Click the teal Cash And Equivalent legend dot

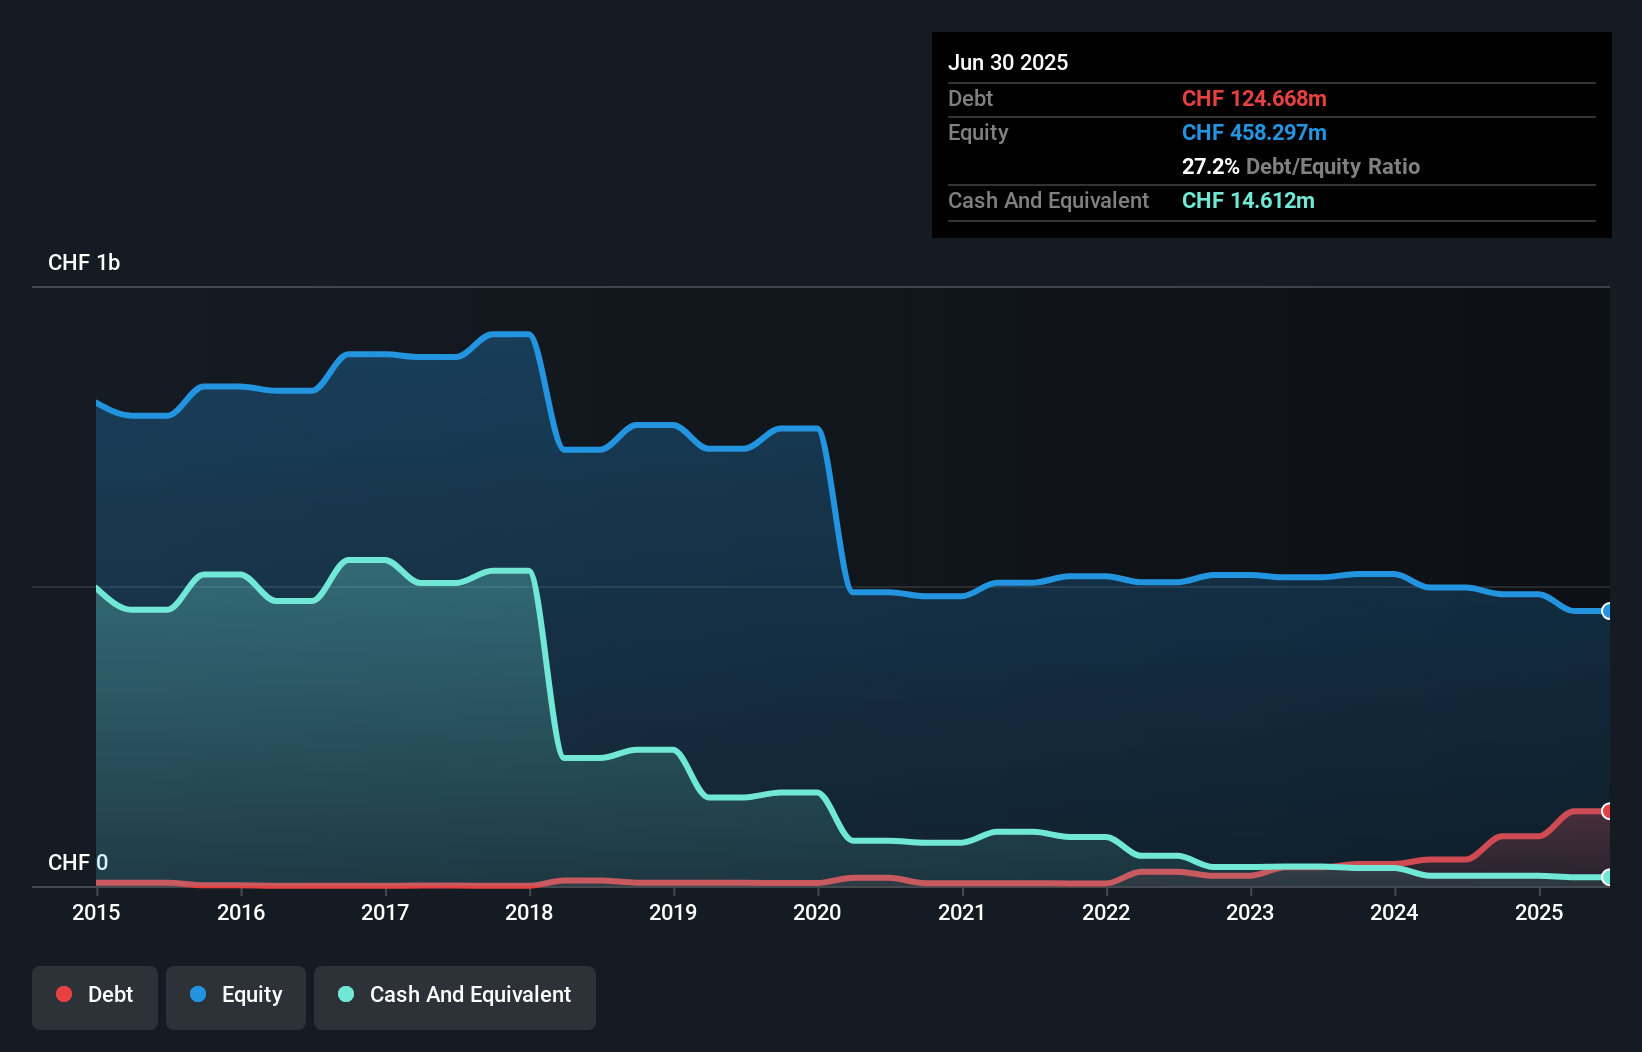click(x=345, y=994)
